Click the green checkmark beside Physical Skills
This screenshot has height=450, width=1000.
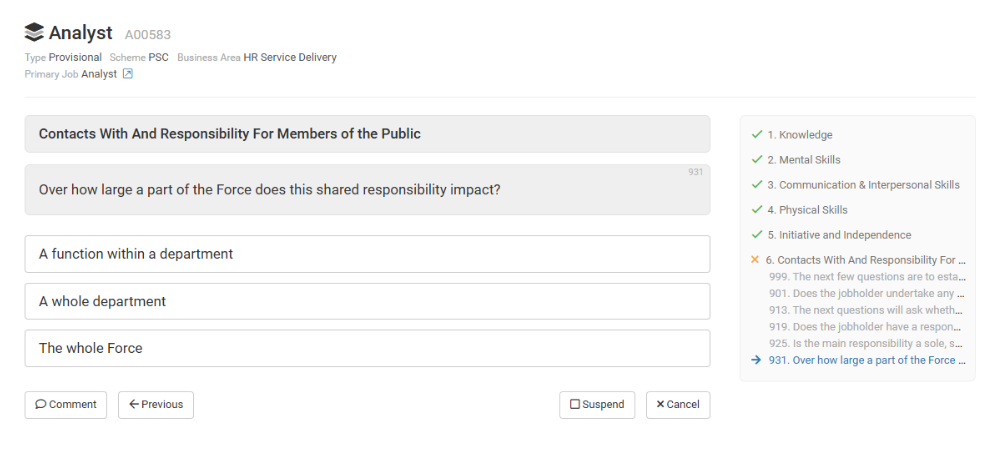[757, 210]
